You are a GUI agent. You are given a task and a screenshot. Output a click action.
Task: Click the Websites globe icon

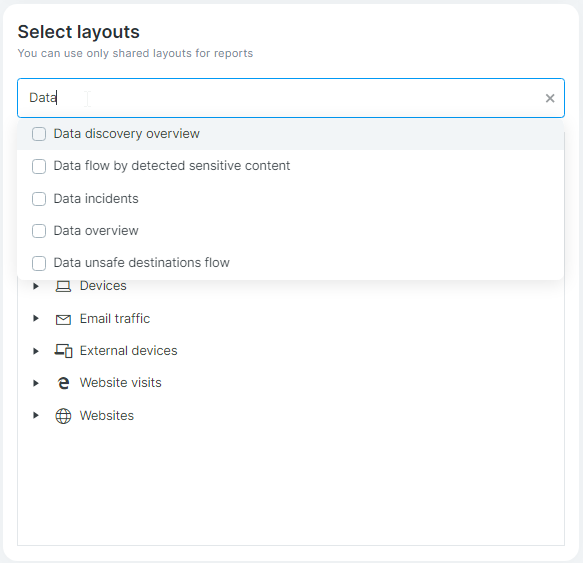click(63, 416)
